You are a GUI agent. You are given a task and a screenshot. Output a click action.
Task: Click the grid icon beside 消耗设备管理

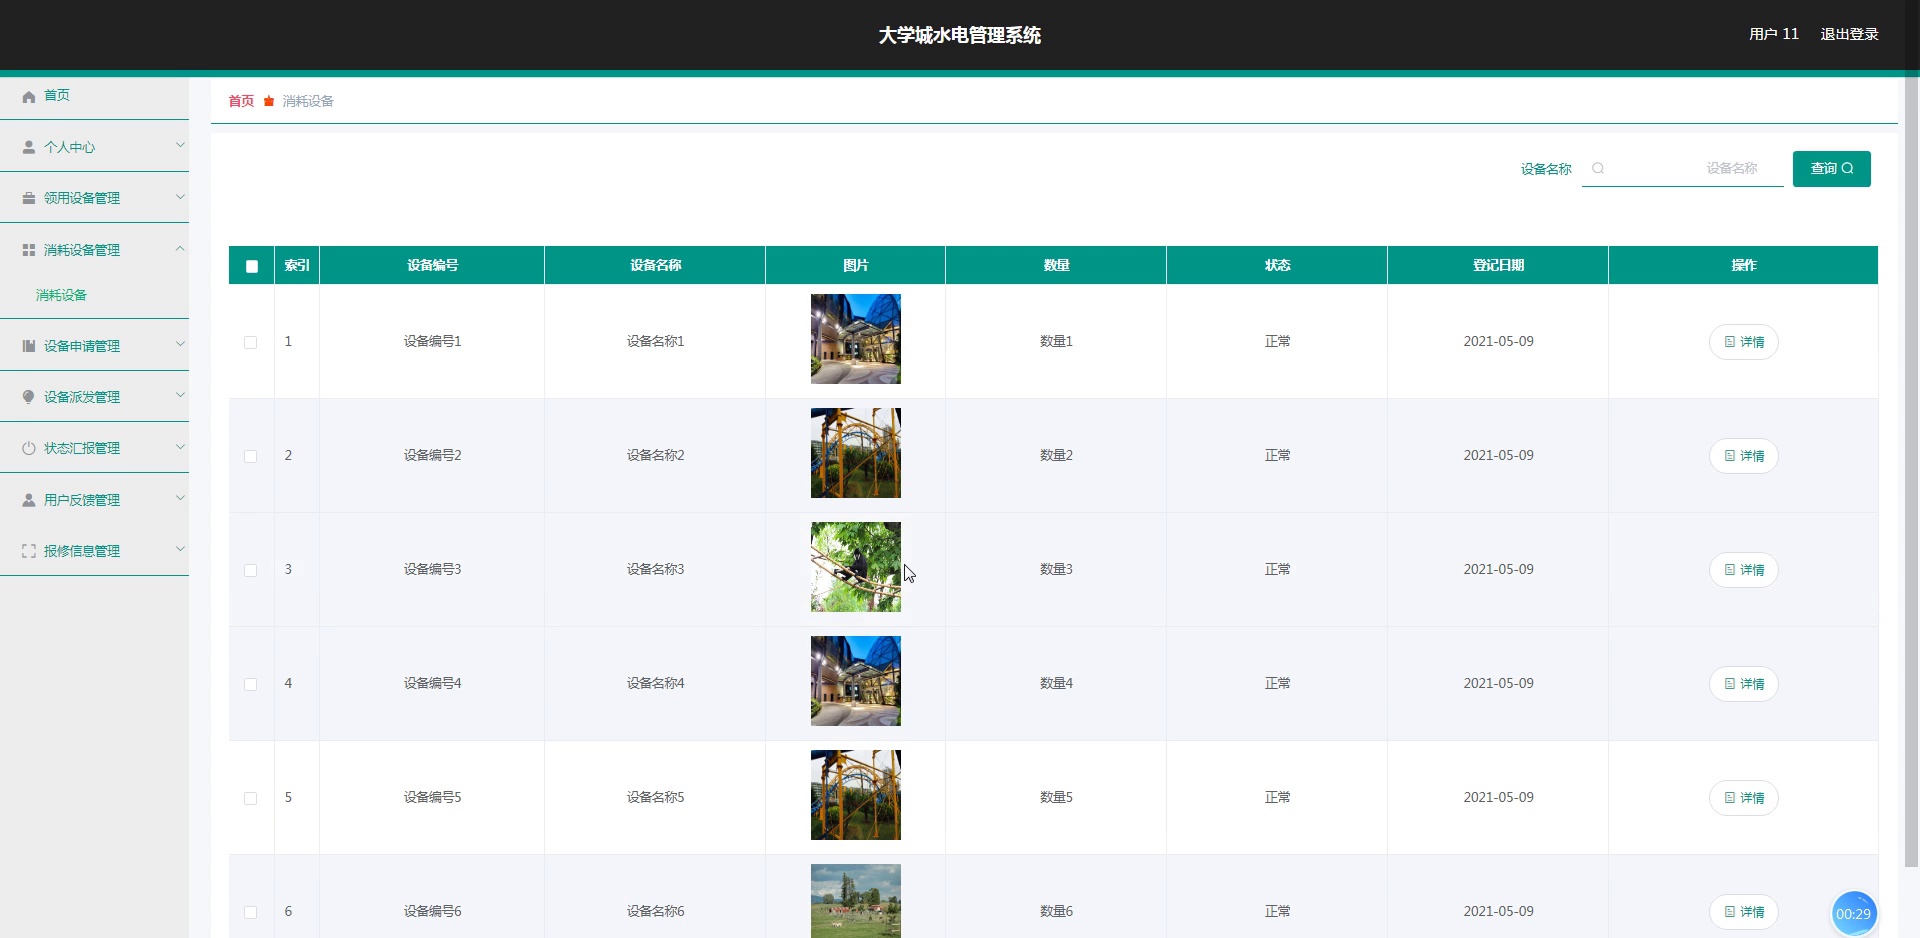[x=29, y=250]
